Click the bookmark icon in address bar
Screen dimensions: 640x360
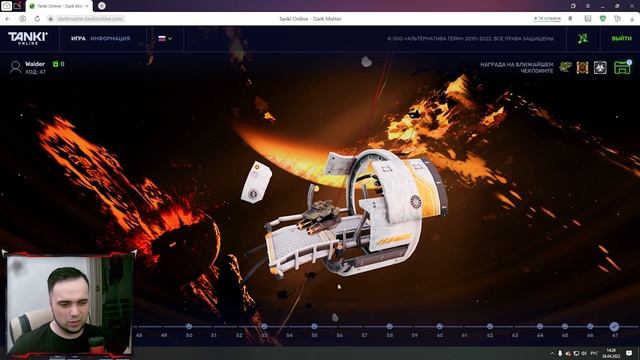(x=570, y=19)
